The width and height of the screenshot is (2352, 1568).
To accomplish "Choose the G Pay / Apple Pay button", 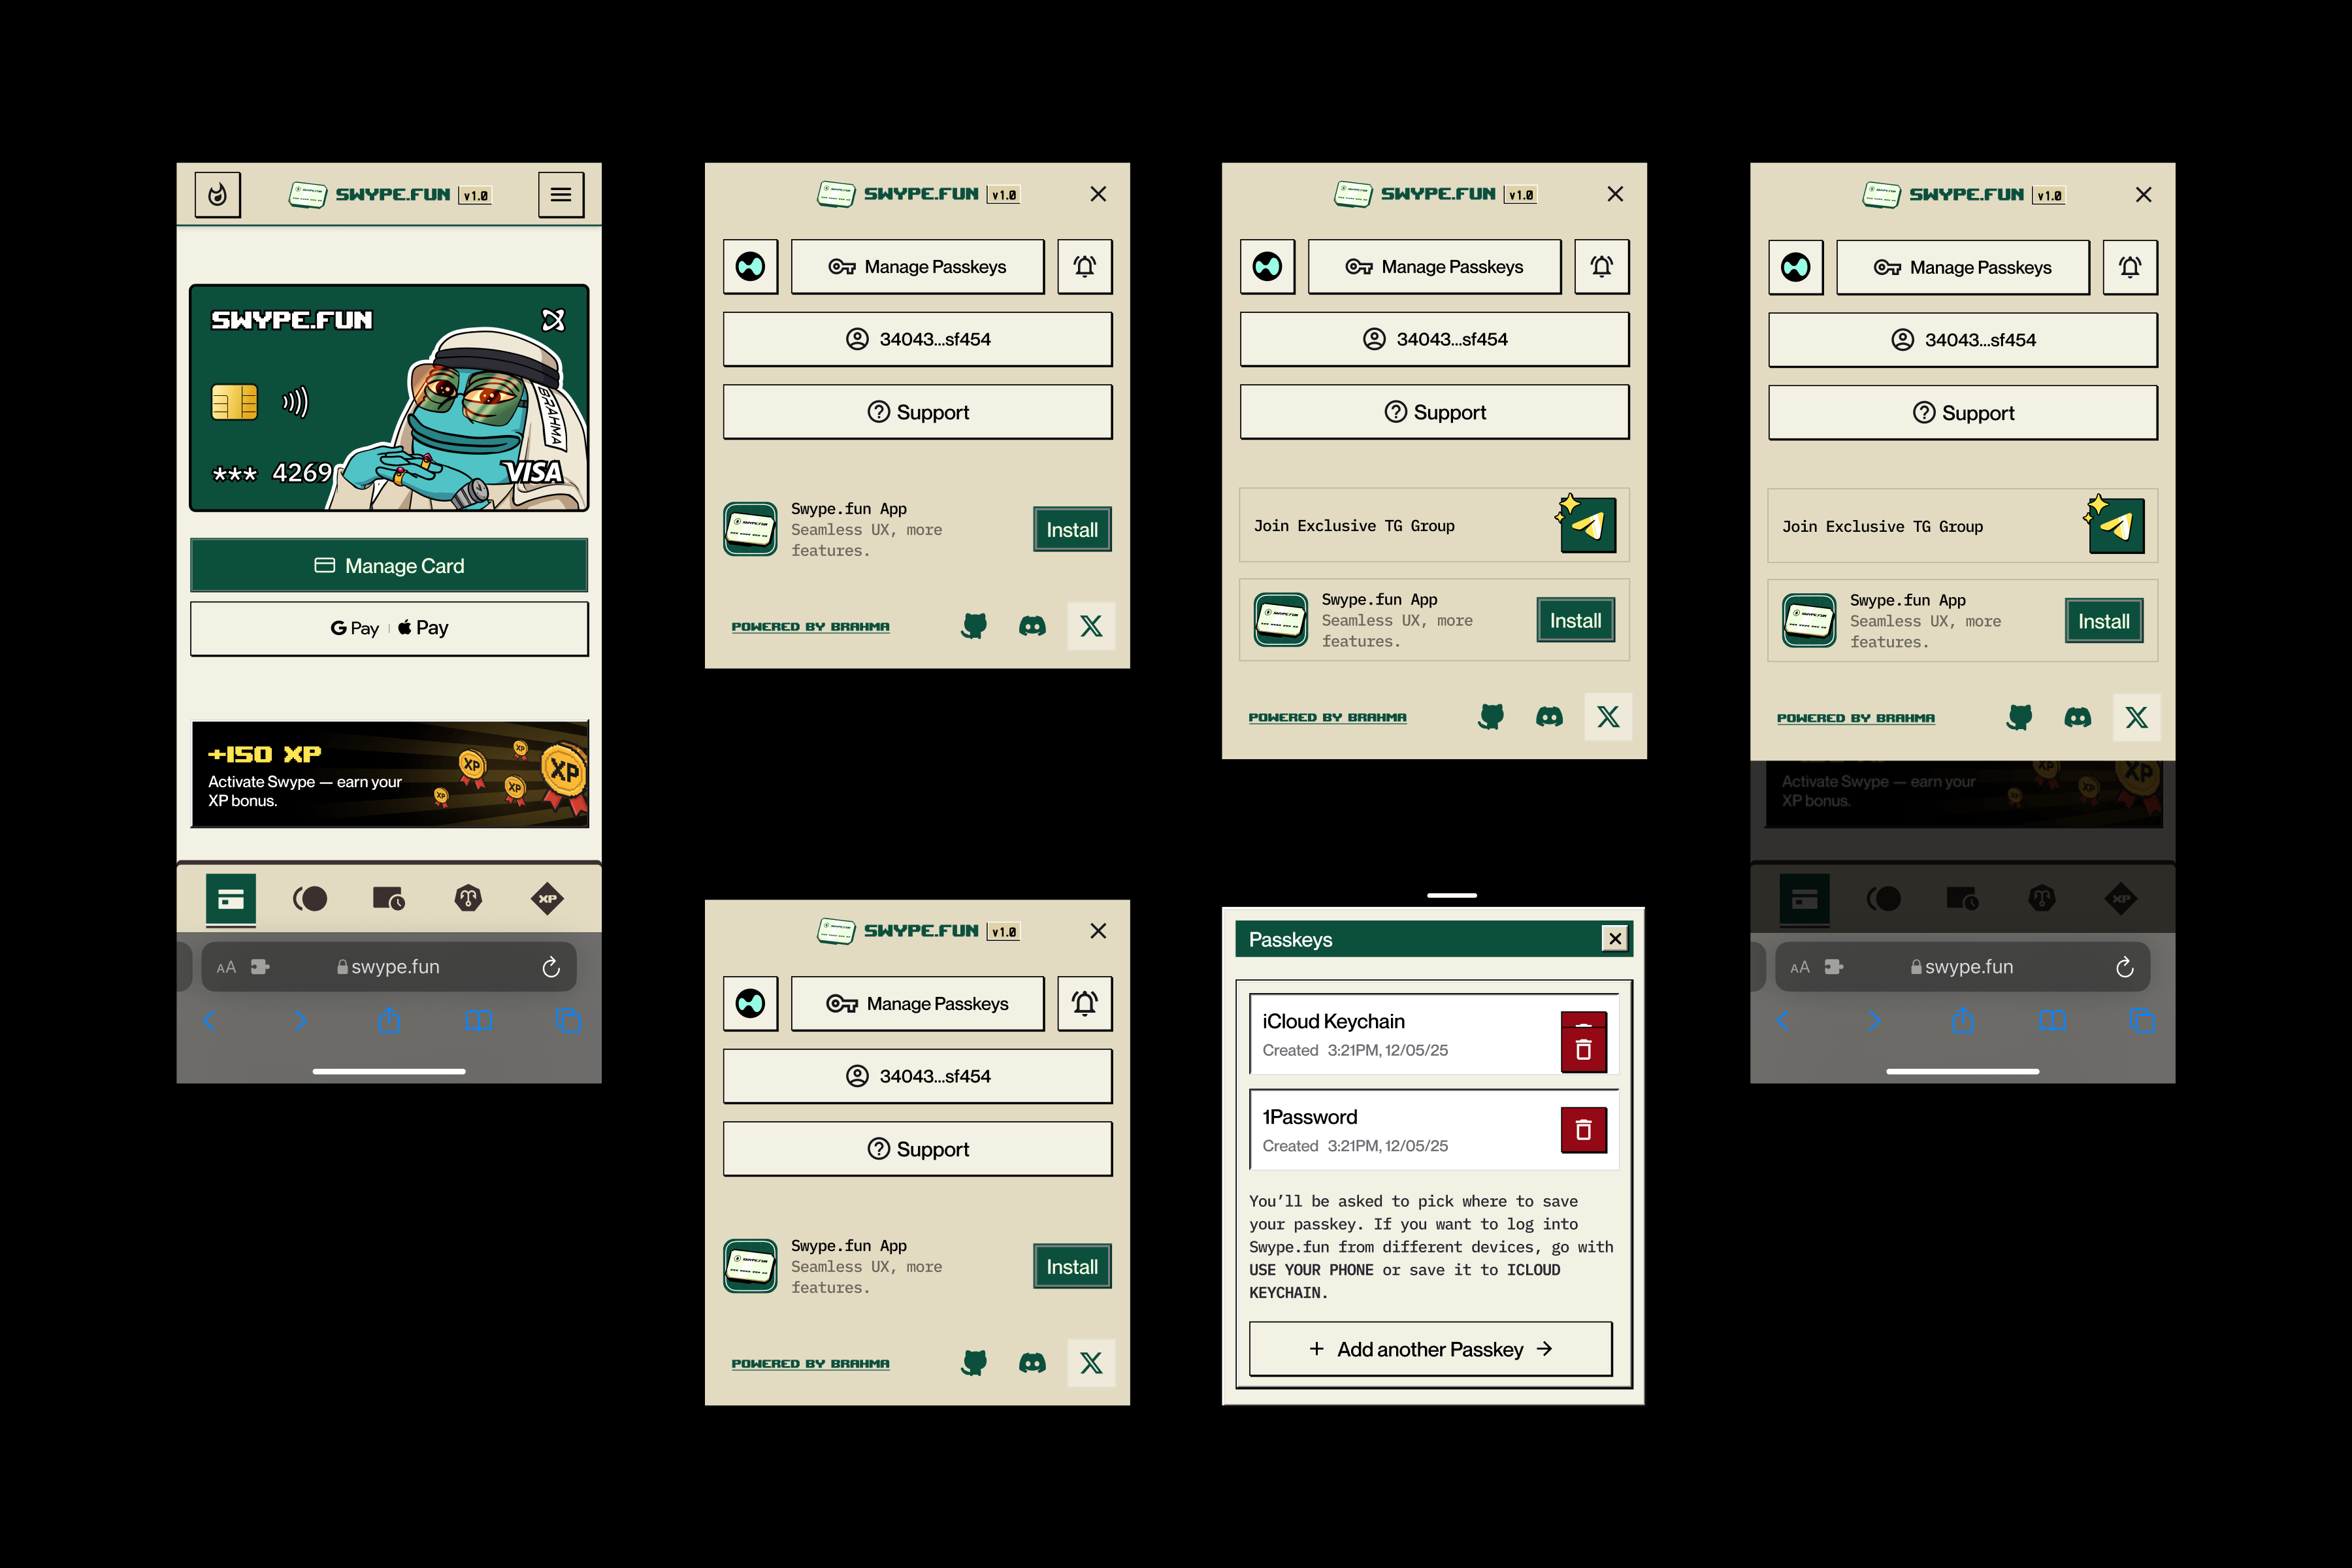I will pyautogui.click(x=389, y=628).
